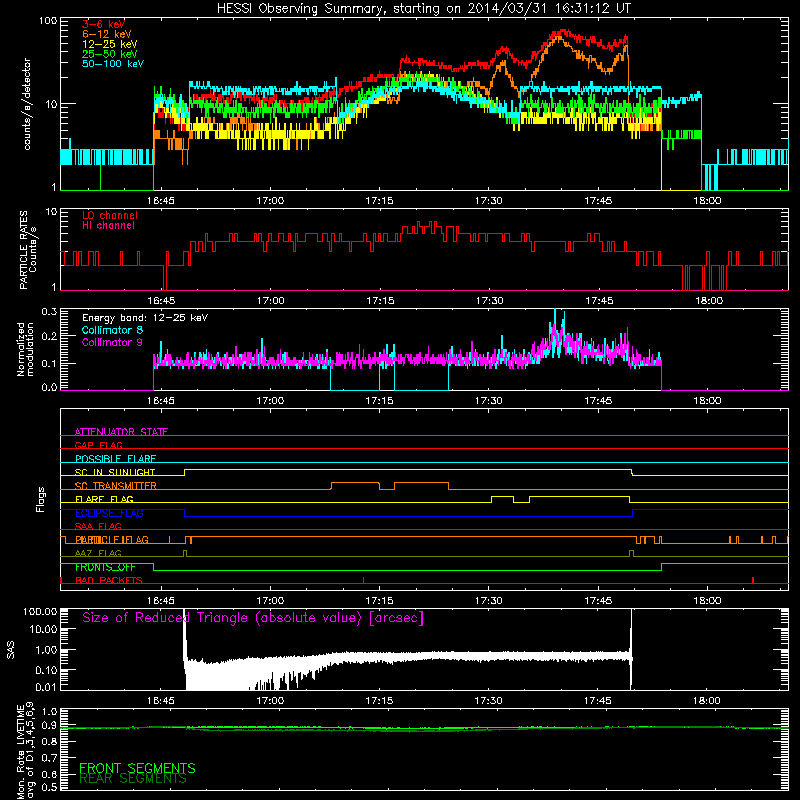Click the '0.3' y-axis value on modulation plot
Screen dimensions: 800x800
(49, 312)
